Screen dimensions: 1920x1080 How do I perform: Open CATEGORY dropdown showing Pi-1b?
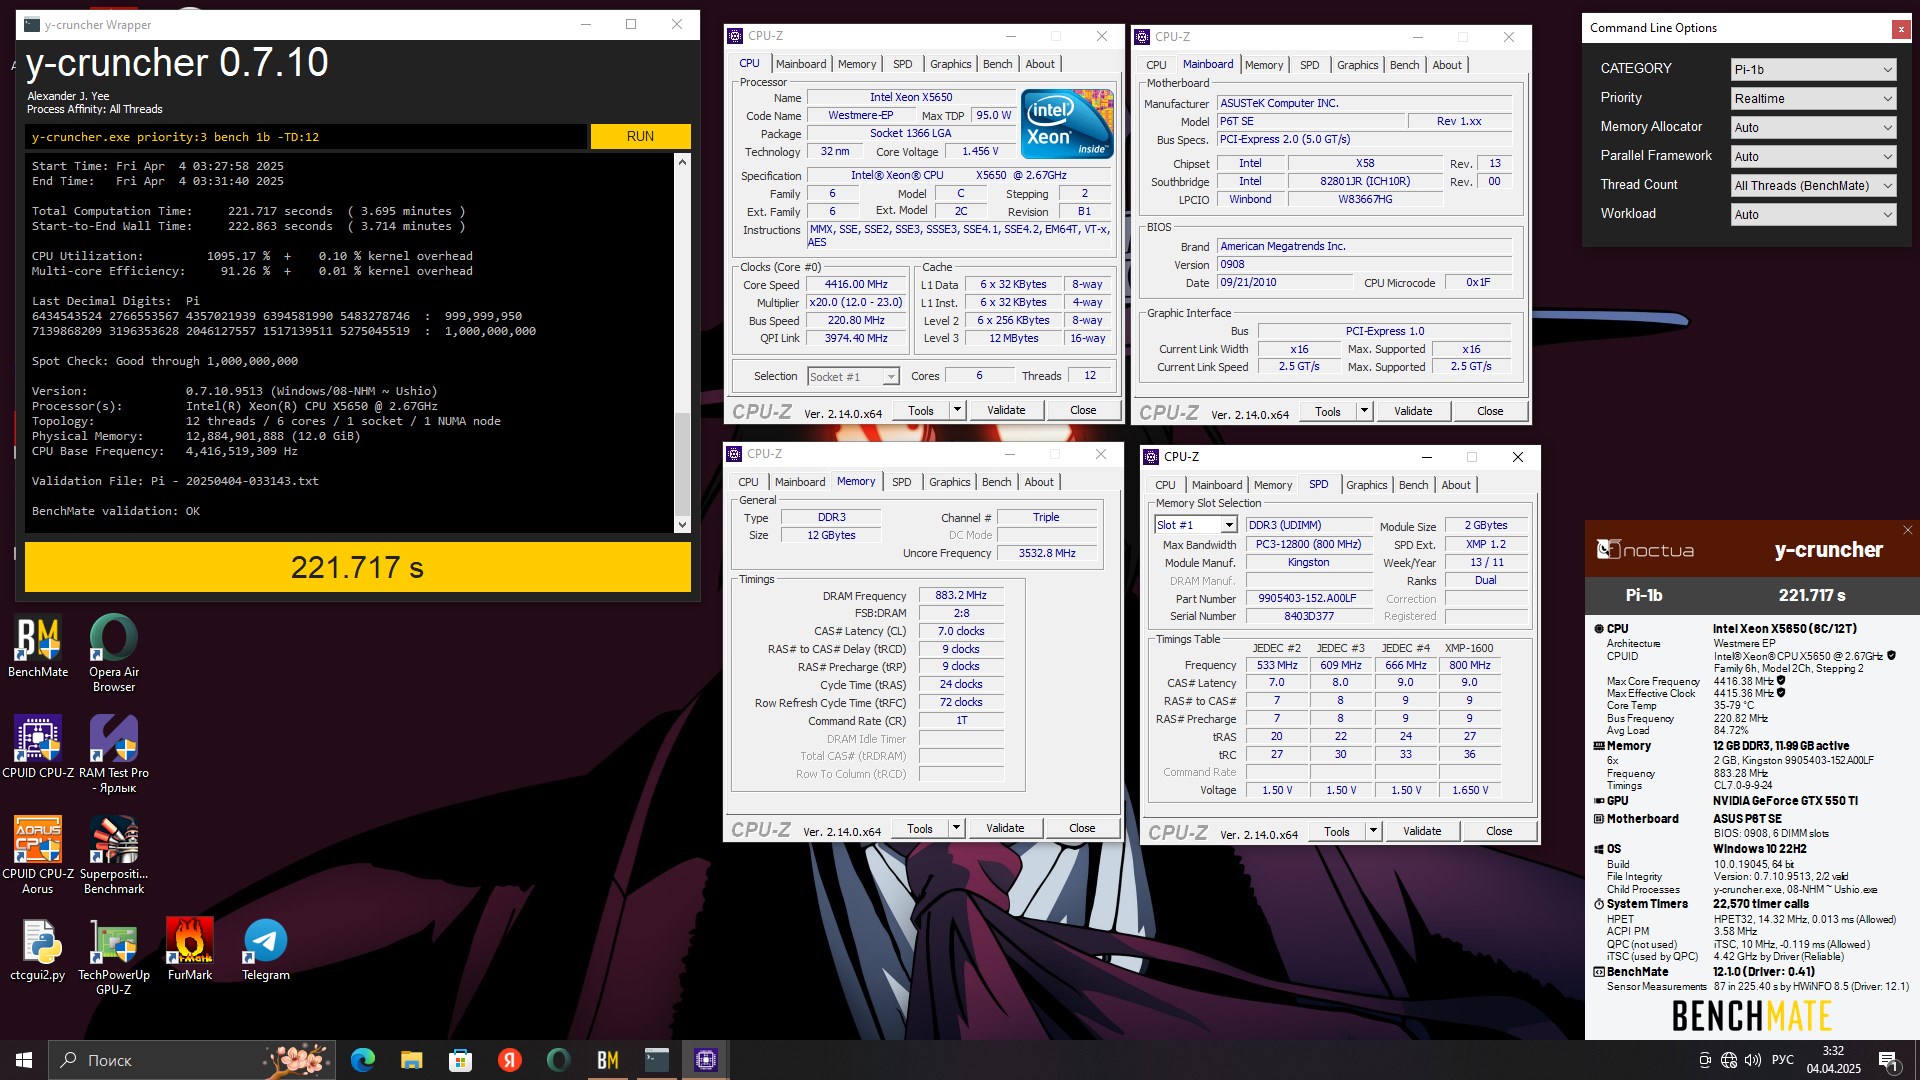(1813, 69)
